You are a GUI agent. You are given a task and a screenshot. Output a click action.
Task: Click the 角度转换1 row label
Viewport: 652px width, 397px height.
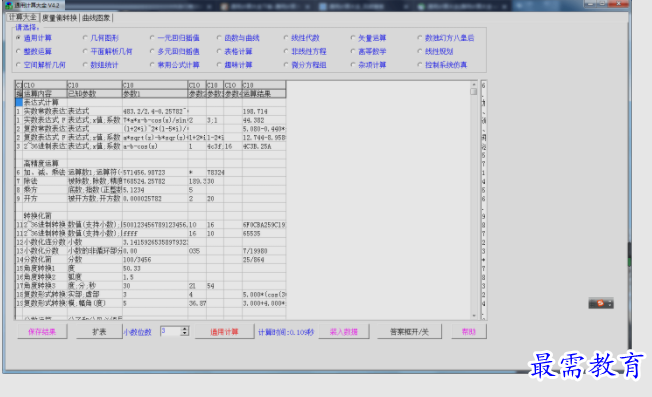45,269
